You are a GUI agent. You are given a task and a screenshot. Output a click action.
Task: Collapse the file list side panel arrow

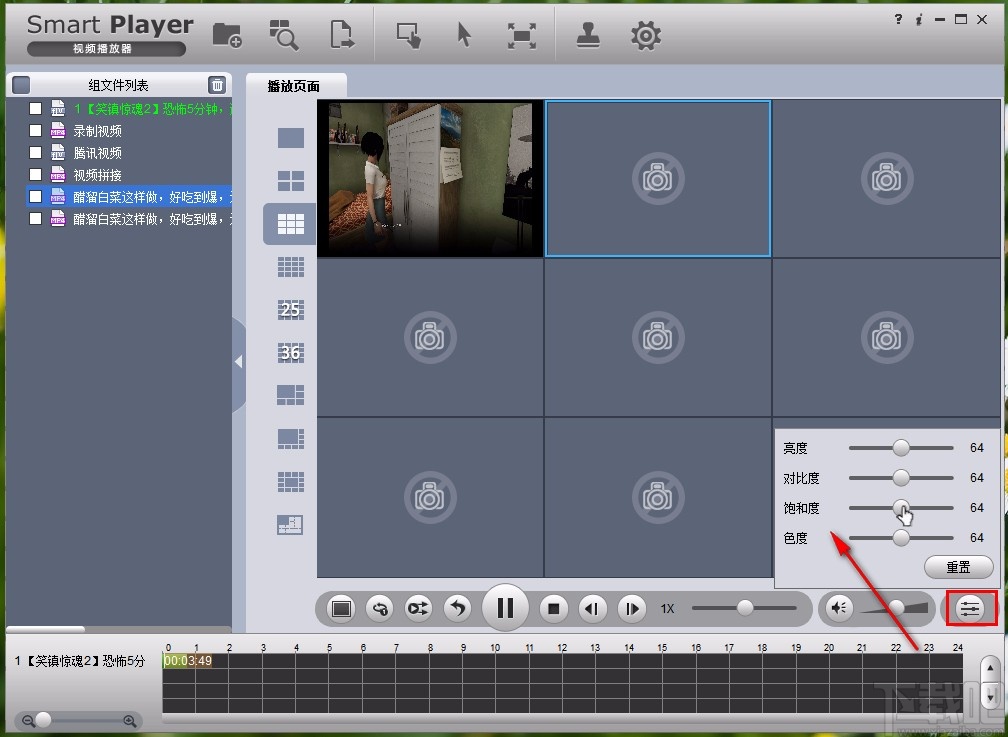point(238,362)
